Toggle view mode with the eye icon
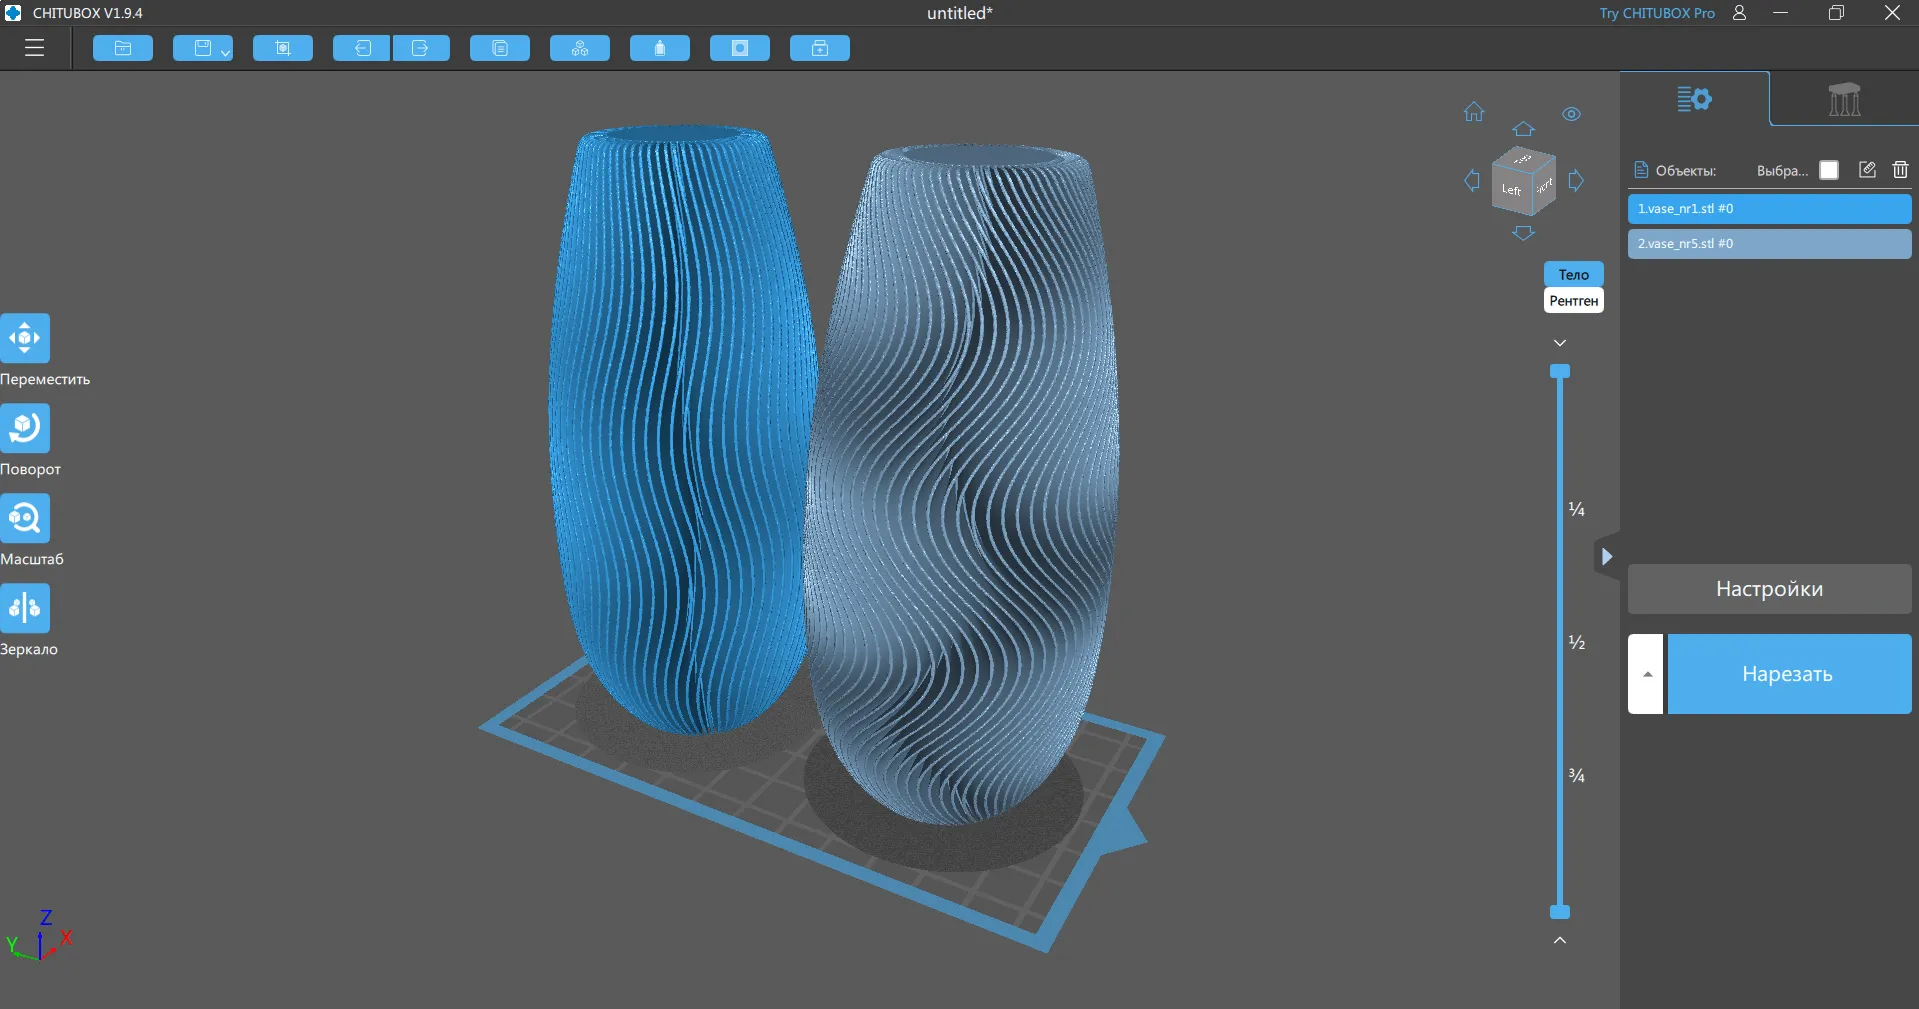The width and height of the screenshot is (1919, 1009). pyautogui.click(x=1571, y=114)
